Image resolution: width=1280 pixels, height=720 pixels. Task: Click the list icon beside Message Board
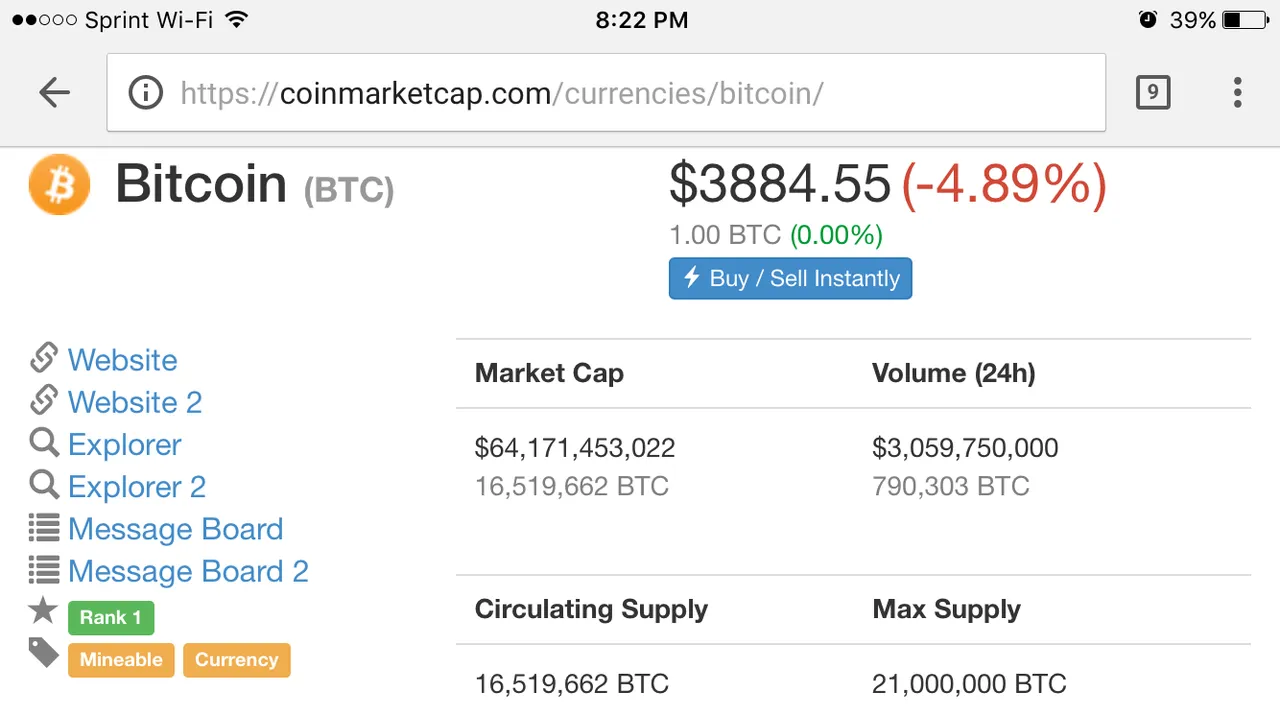(44, 527)
